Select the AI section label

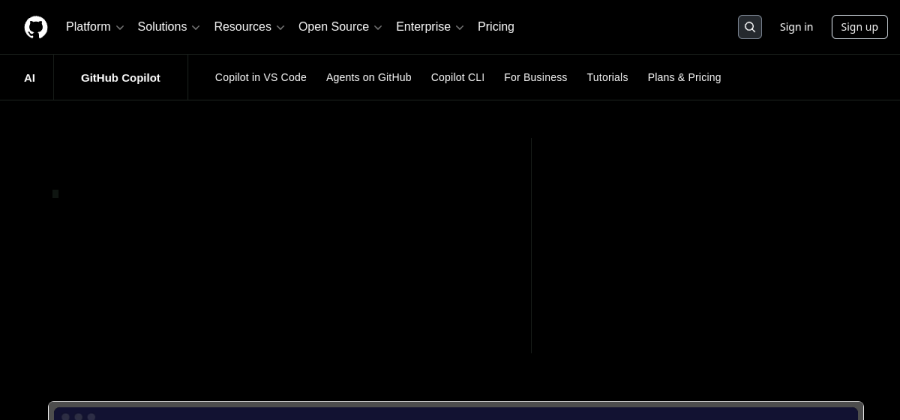[x=29, y=78]
